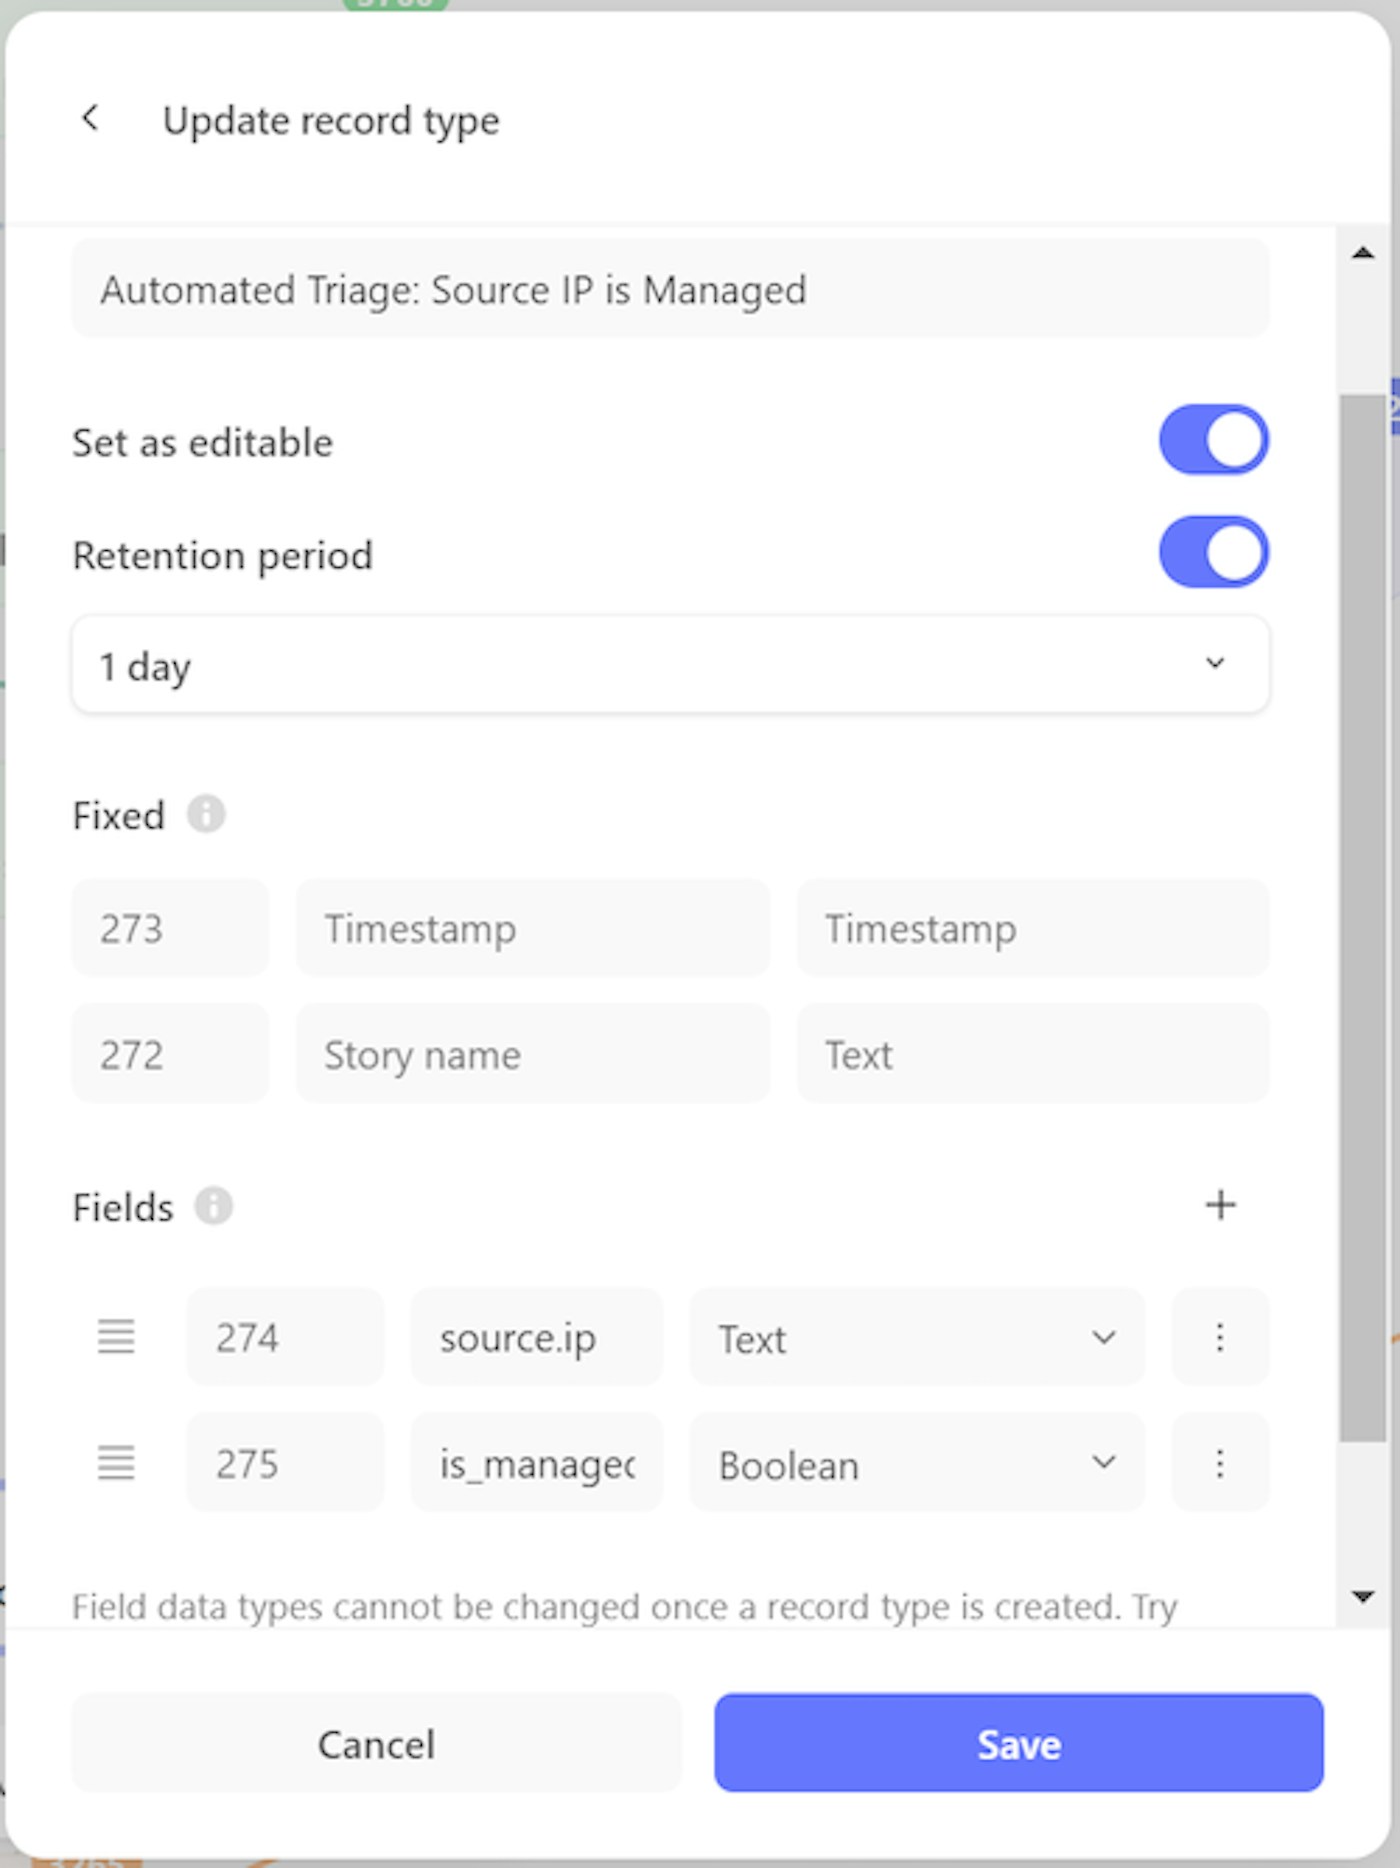Expand the Boolean data type dropdown
The width and height of the screenshot is (1400, 1868).
point(916,1463)
